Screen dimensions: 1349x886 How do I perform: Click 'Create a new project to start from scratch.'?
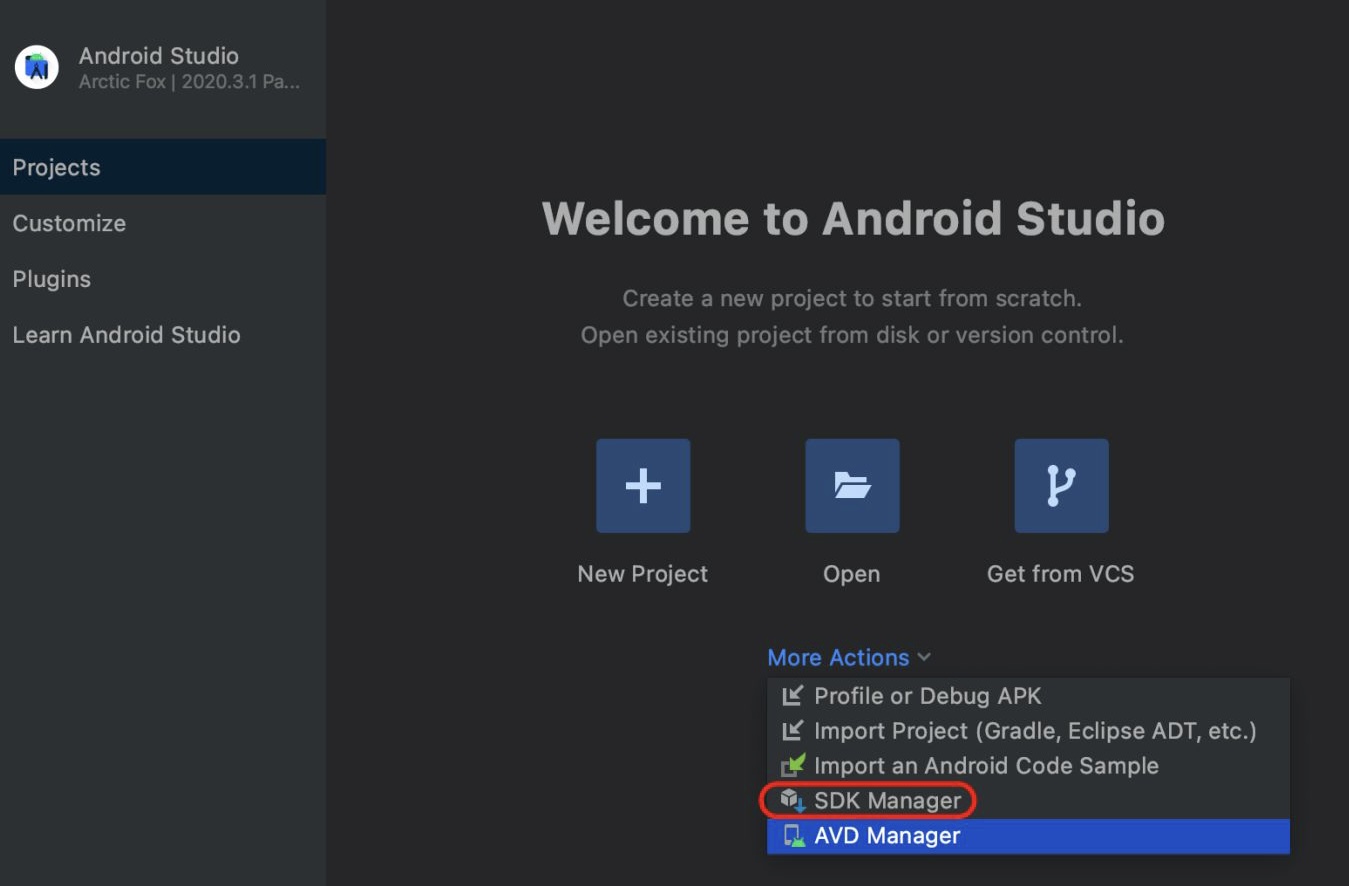(x=852, y=298)
